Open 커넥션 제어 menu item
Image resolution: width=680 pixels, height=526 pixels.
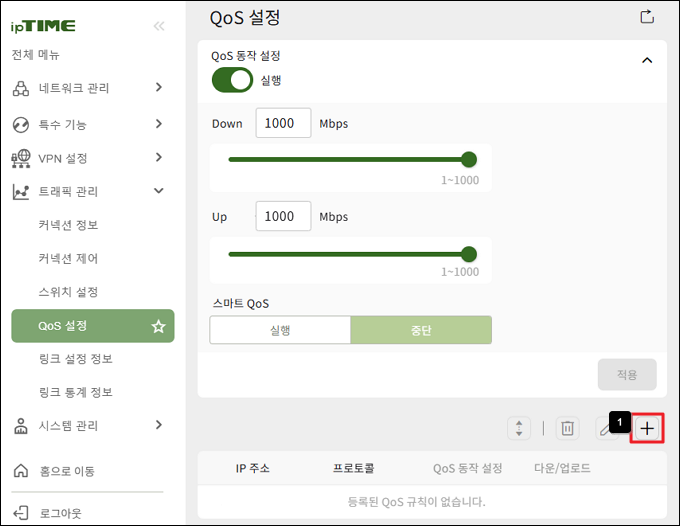pos(68,258)
